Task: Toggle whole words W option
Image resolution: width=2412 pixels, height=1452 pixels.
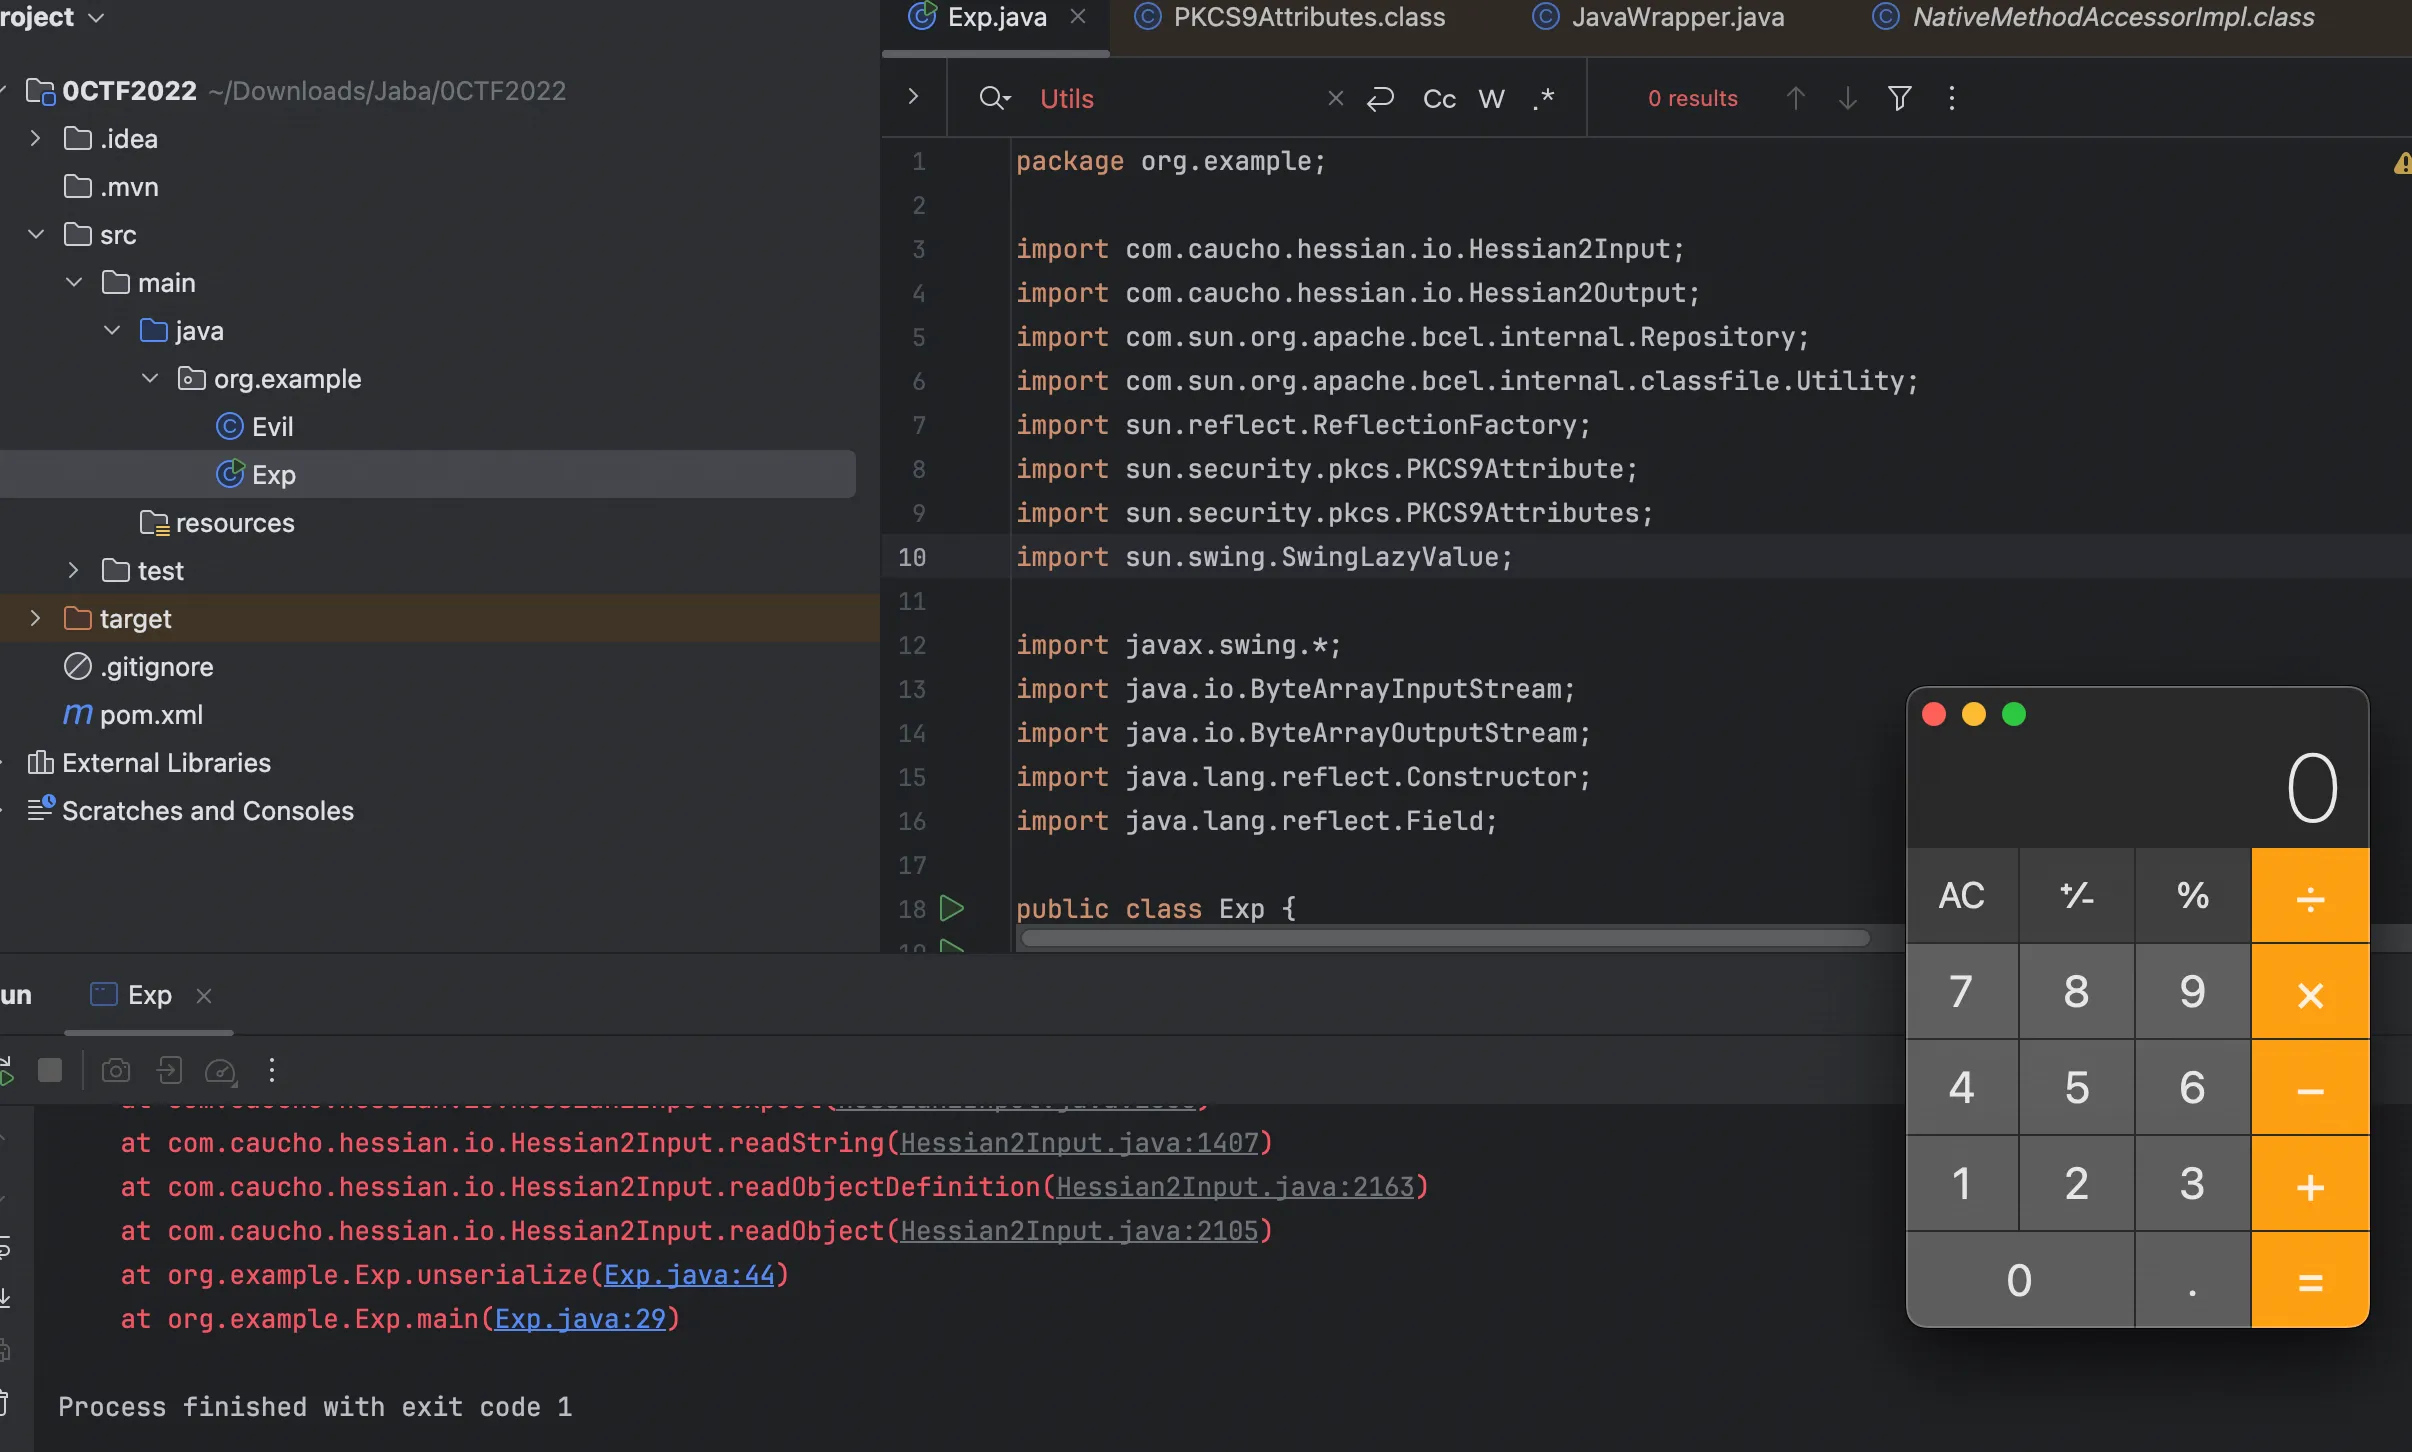Action: coord(1491,98)
